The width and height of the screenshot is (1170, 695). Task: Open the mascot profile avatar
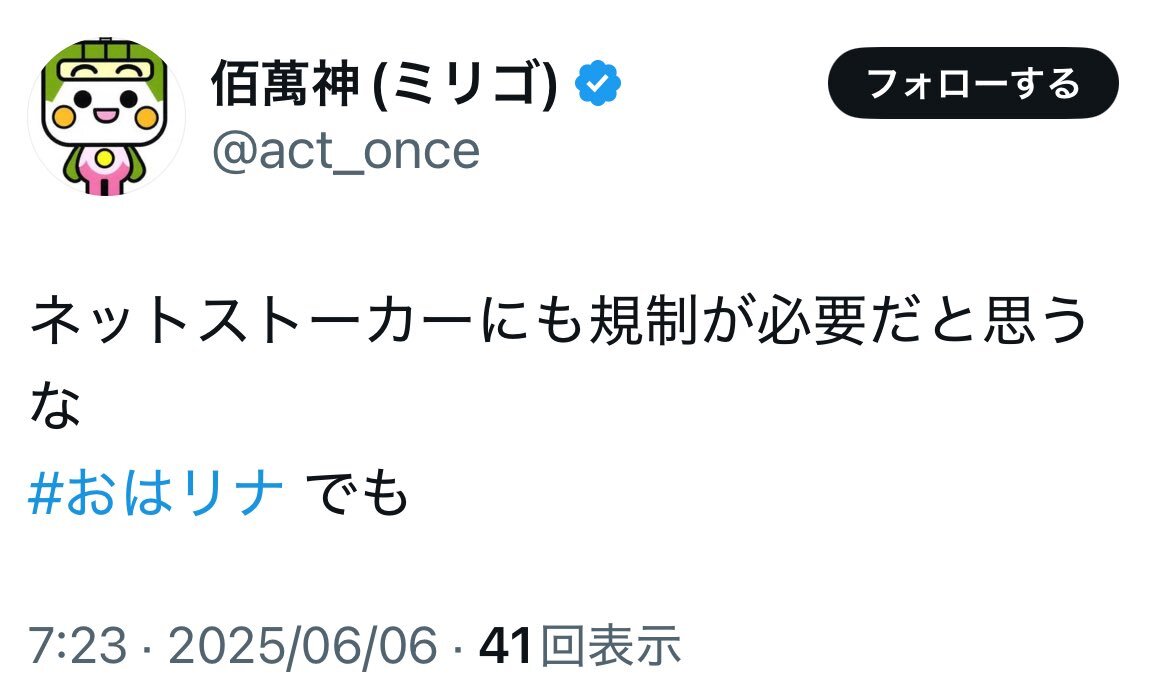(106, 116)
